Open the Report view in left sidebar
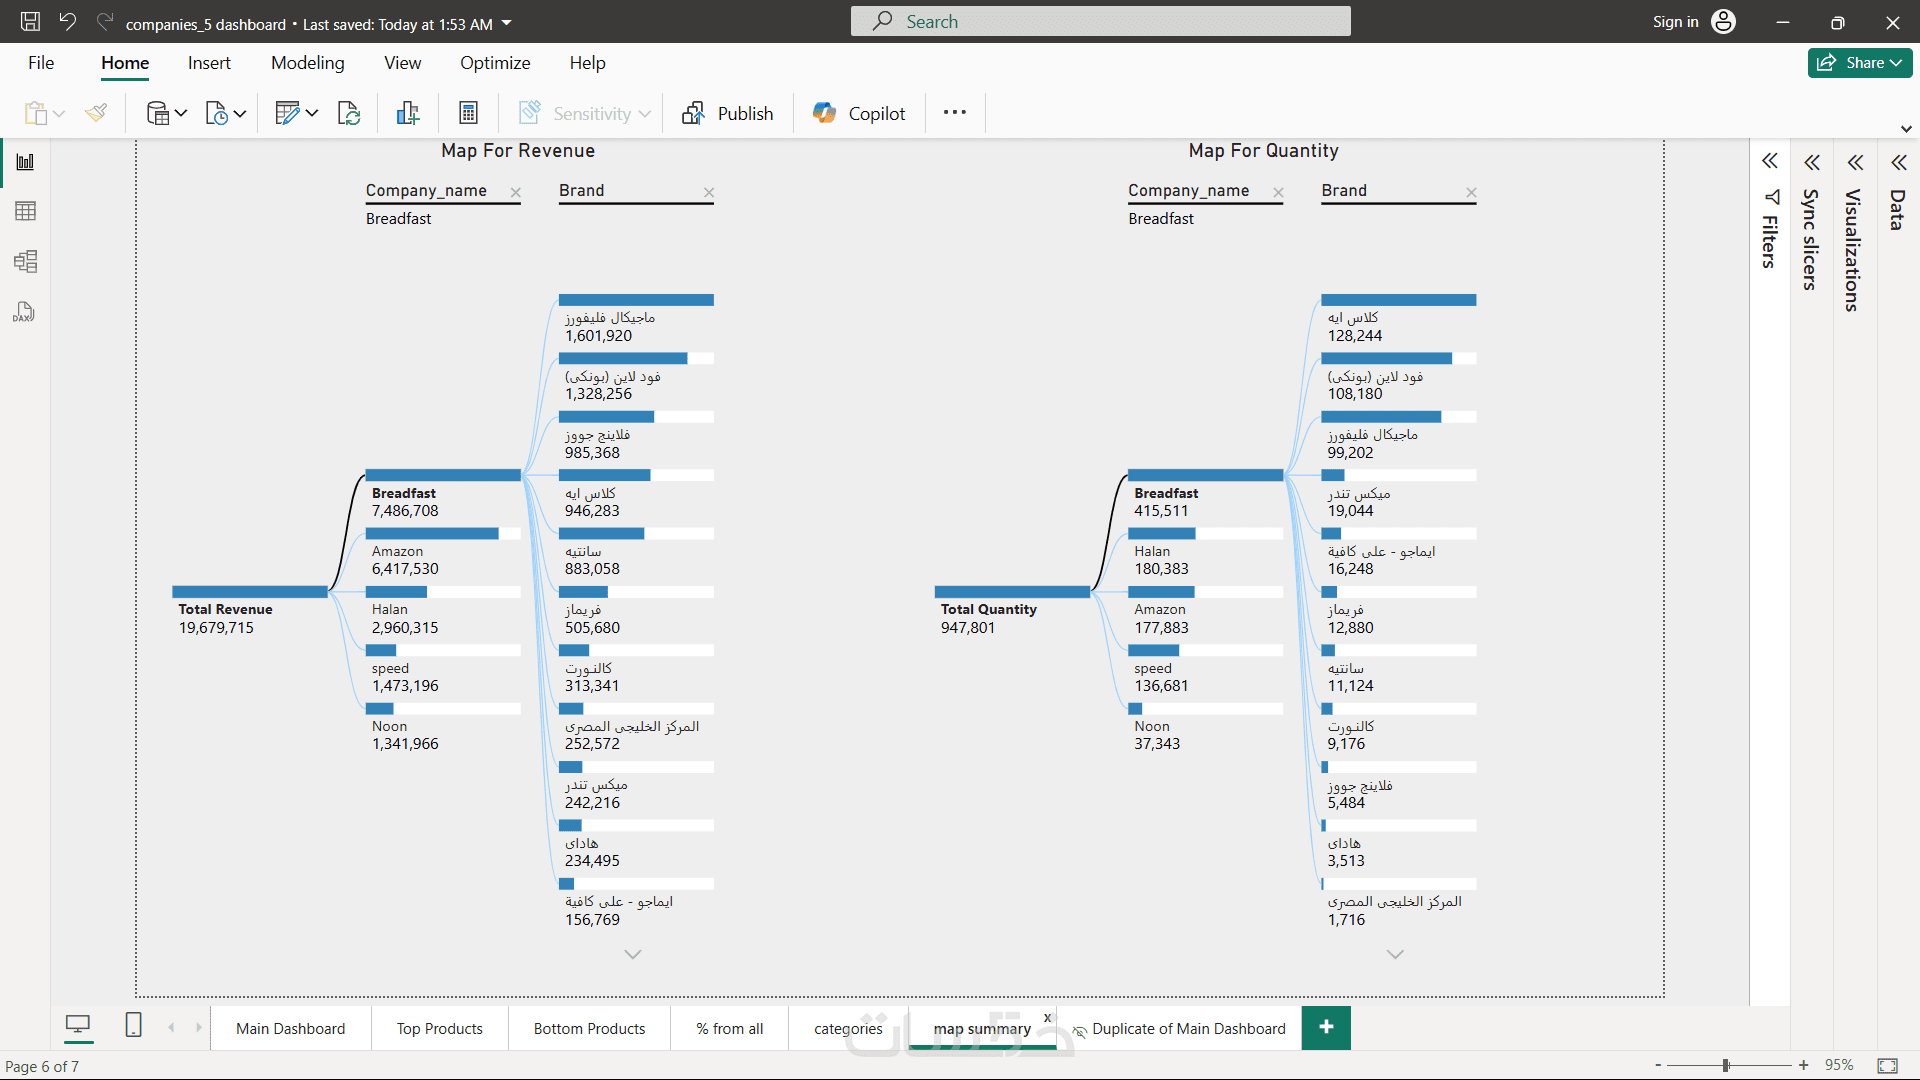 click(x=25, y=162)
